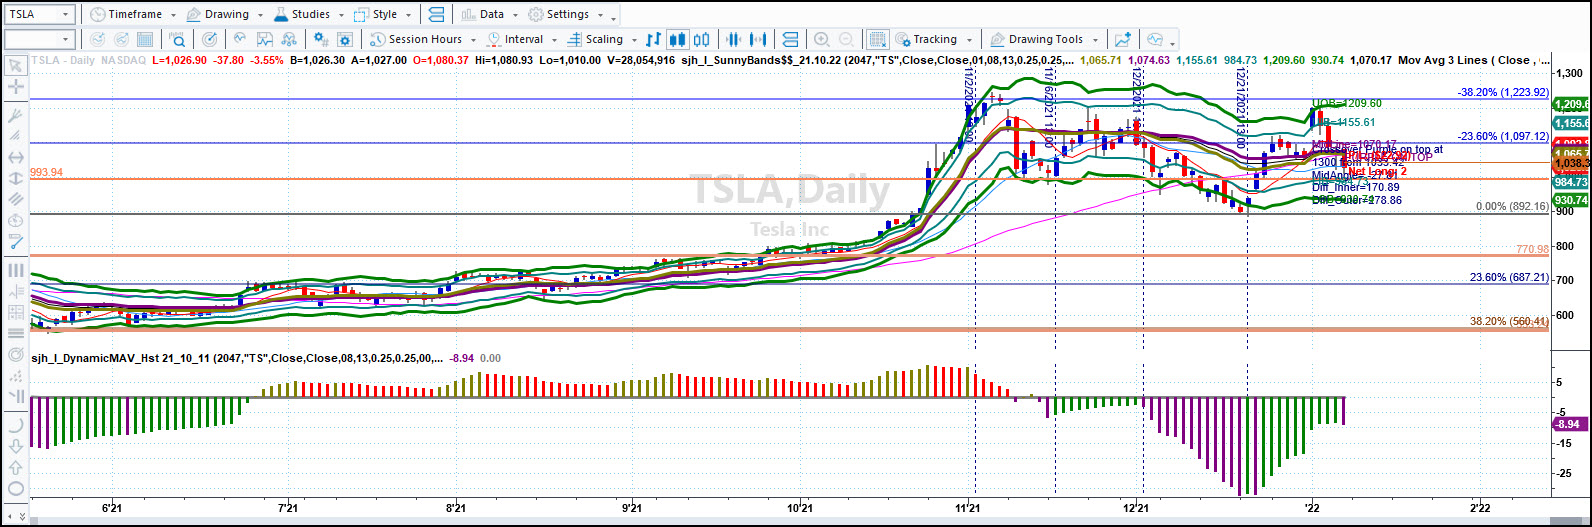Click the calendar grid icon in second toolbar
Viewport: 1592px width, 527px height.
[145, 39]
